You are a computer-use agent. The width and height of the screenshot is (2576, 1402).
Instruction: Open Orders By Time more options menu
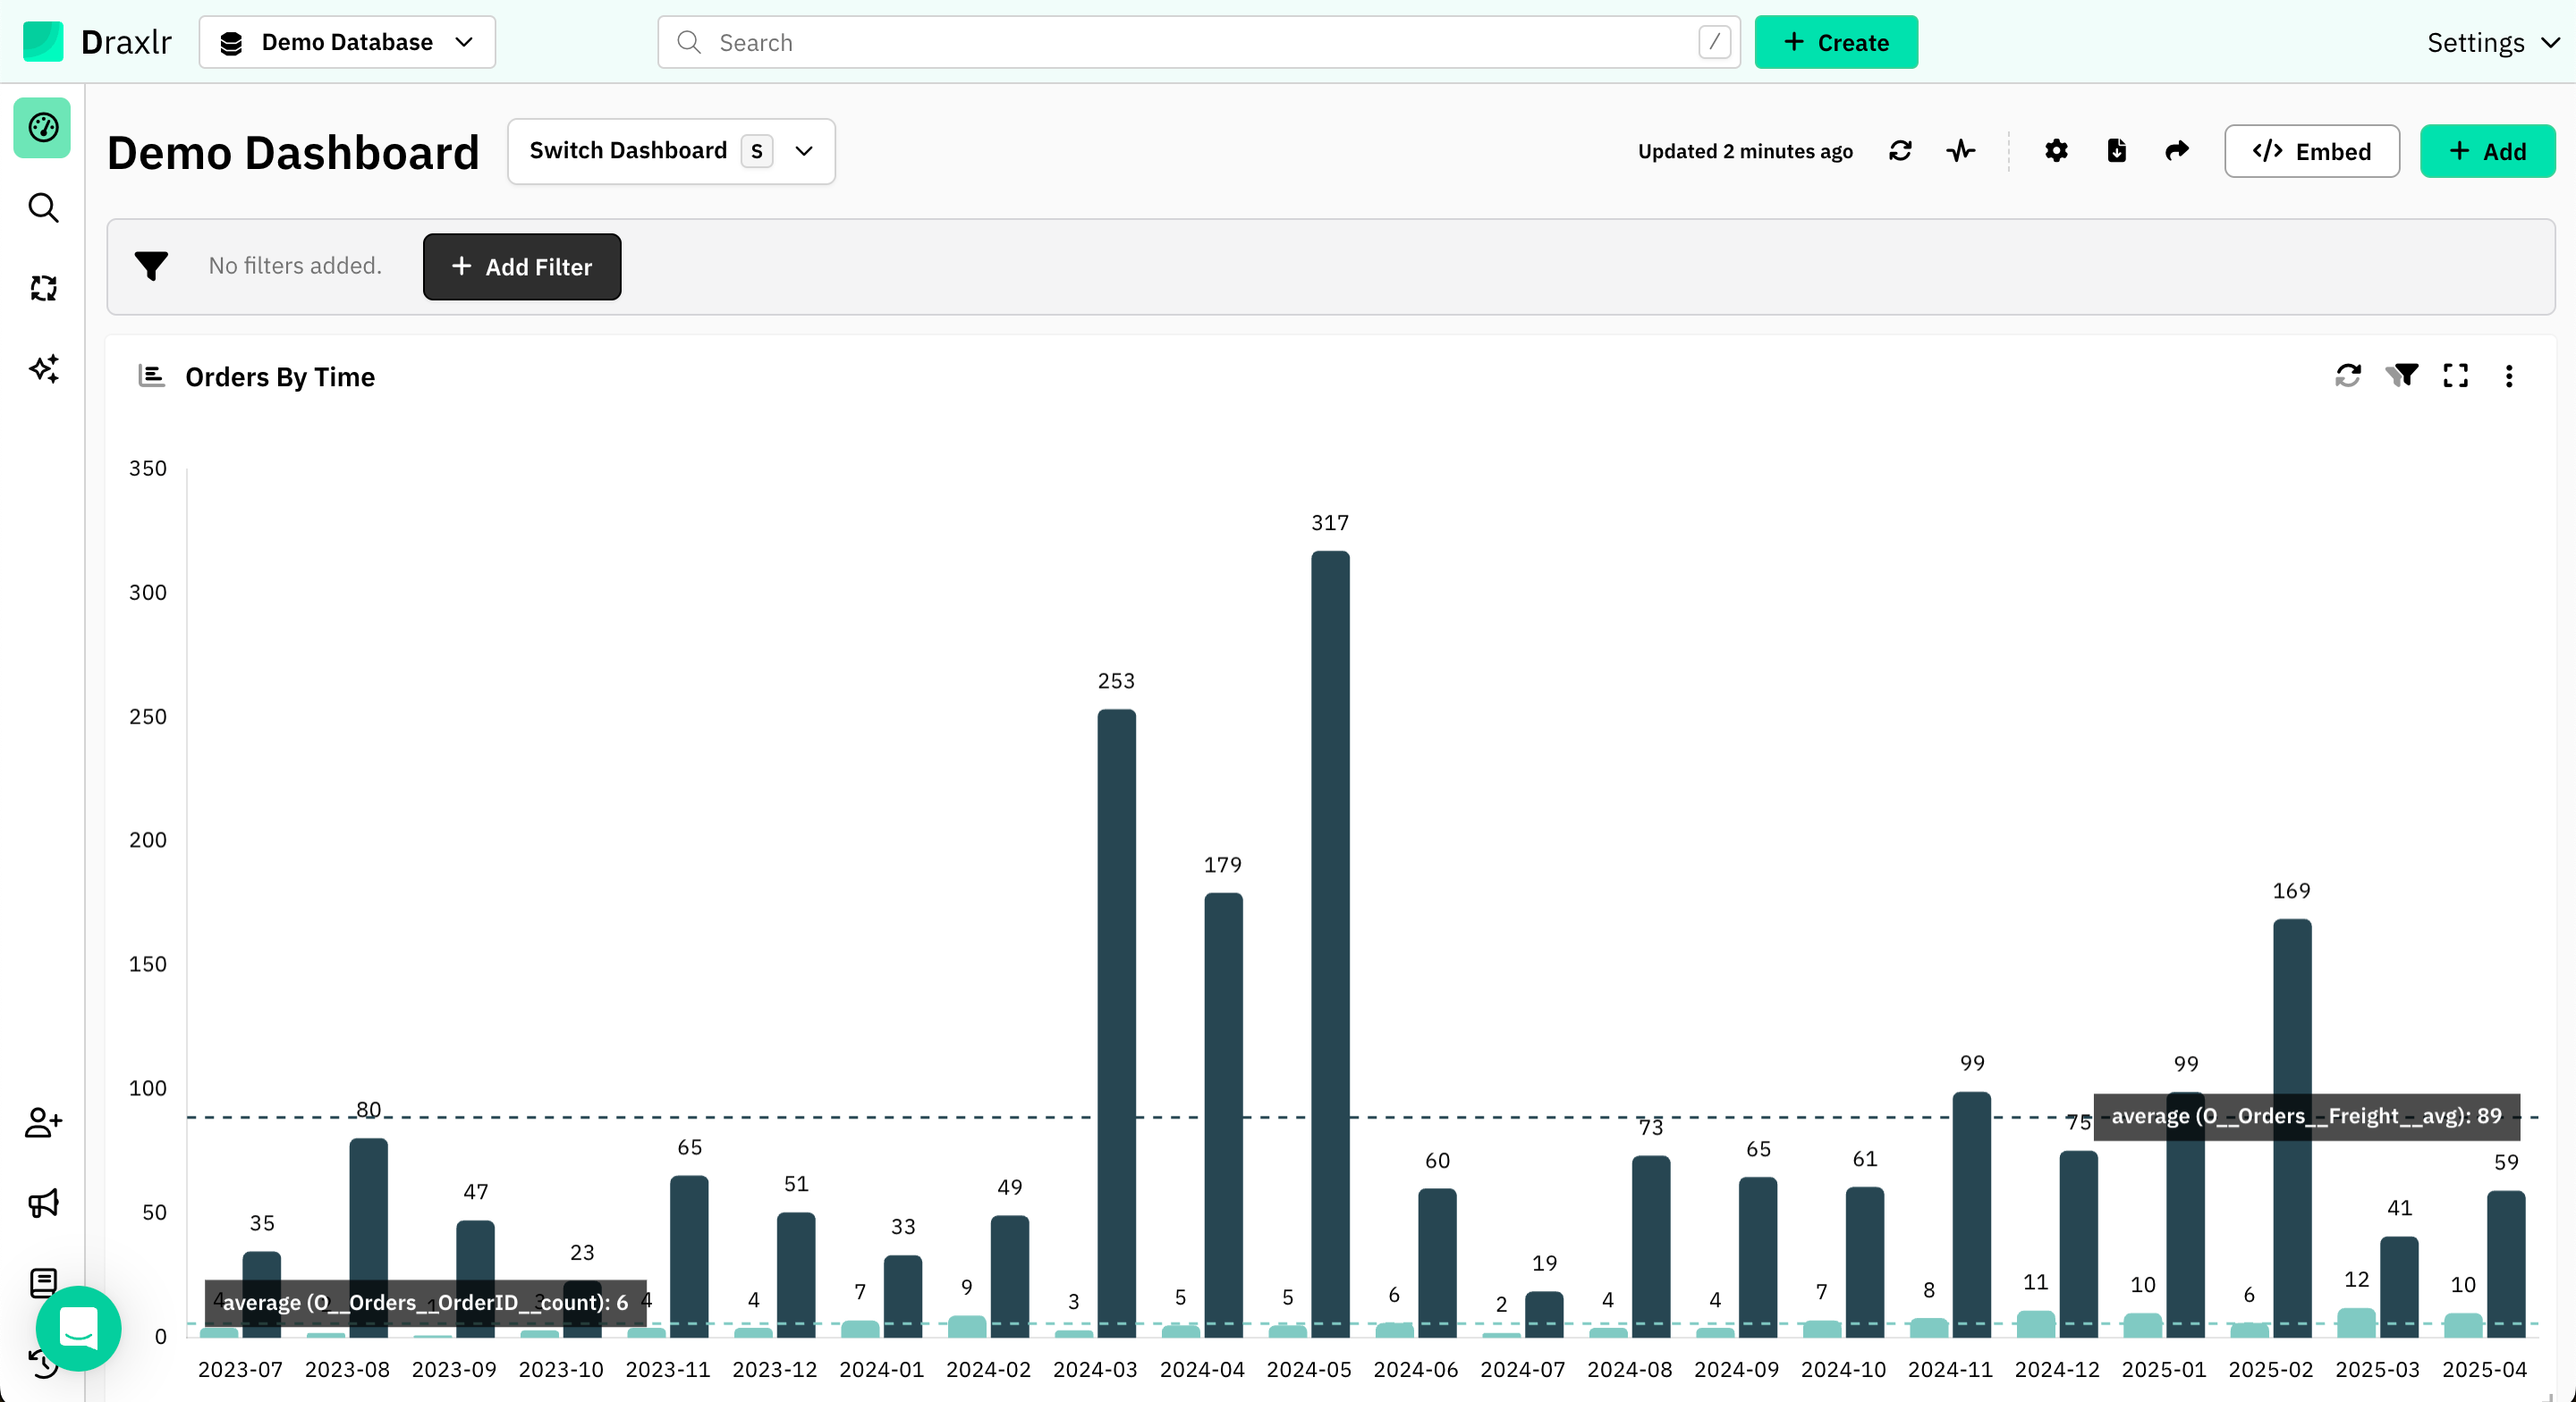(2509, 376)
